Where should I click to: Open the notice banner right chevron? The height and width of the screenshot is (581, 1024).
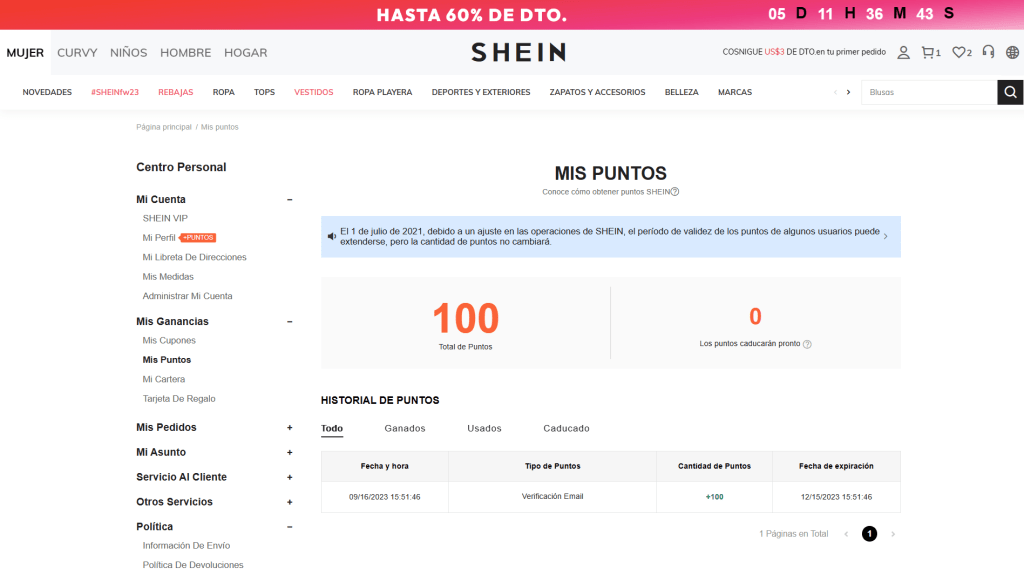(x=886, y=236)
